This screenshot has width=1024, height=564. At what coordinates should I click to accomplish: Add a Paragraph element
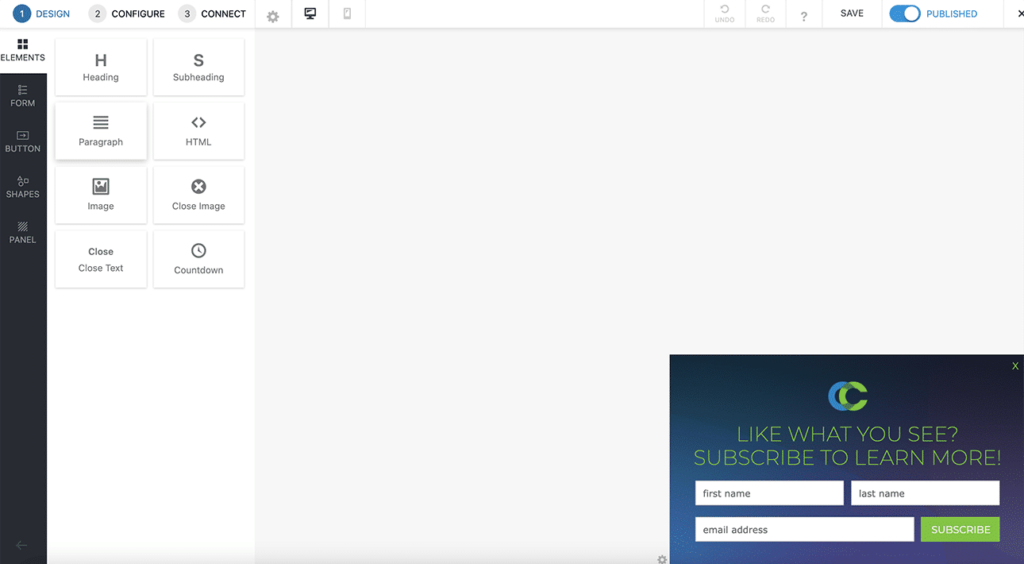[x=101, y=131]
